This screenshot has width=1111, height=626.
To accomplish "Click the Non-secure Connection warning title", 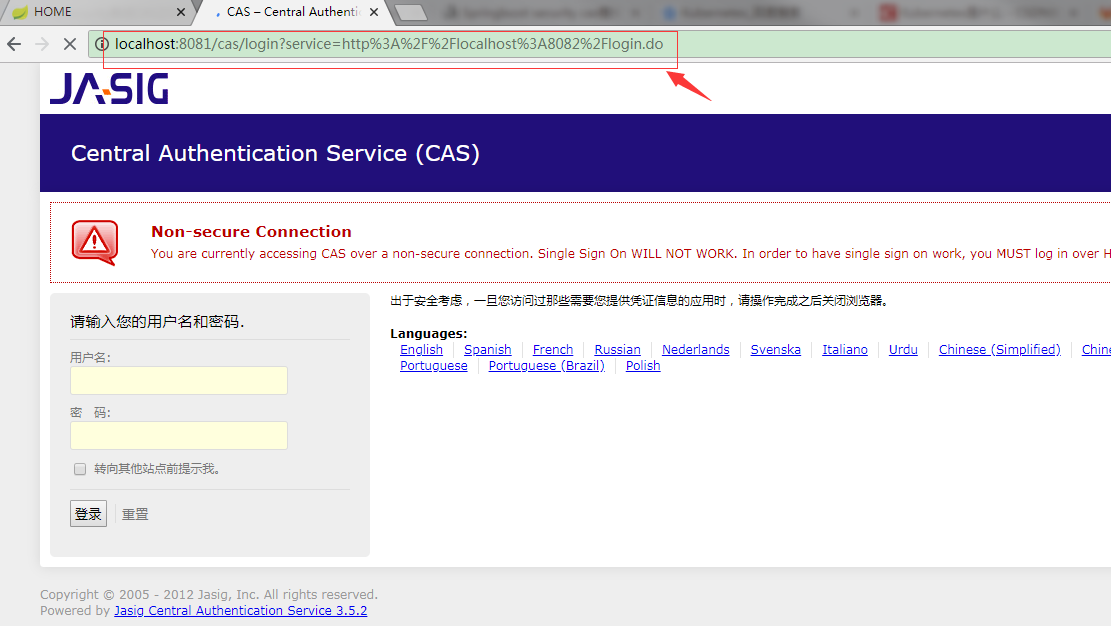I will (x=252, y=232).
